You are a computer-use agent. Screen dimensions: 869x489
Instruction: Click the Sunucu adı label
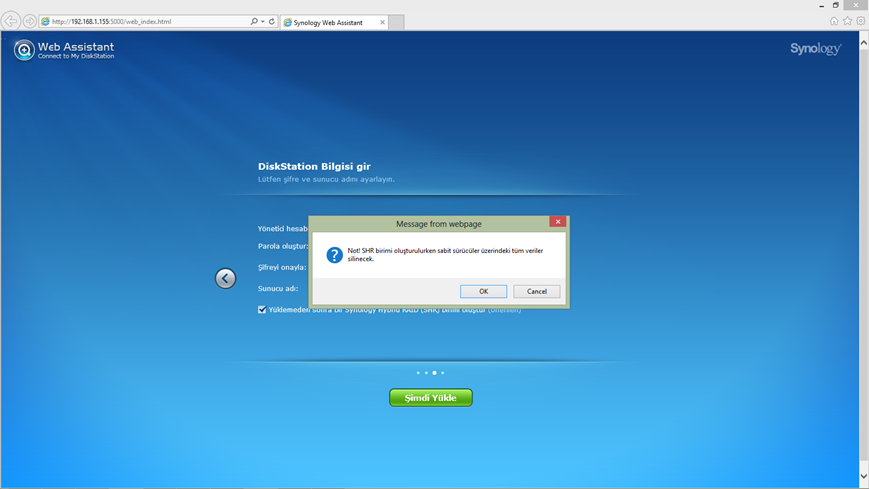[x=278, y=288]
